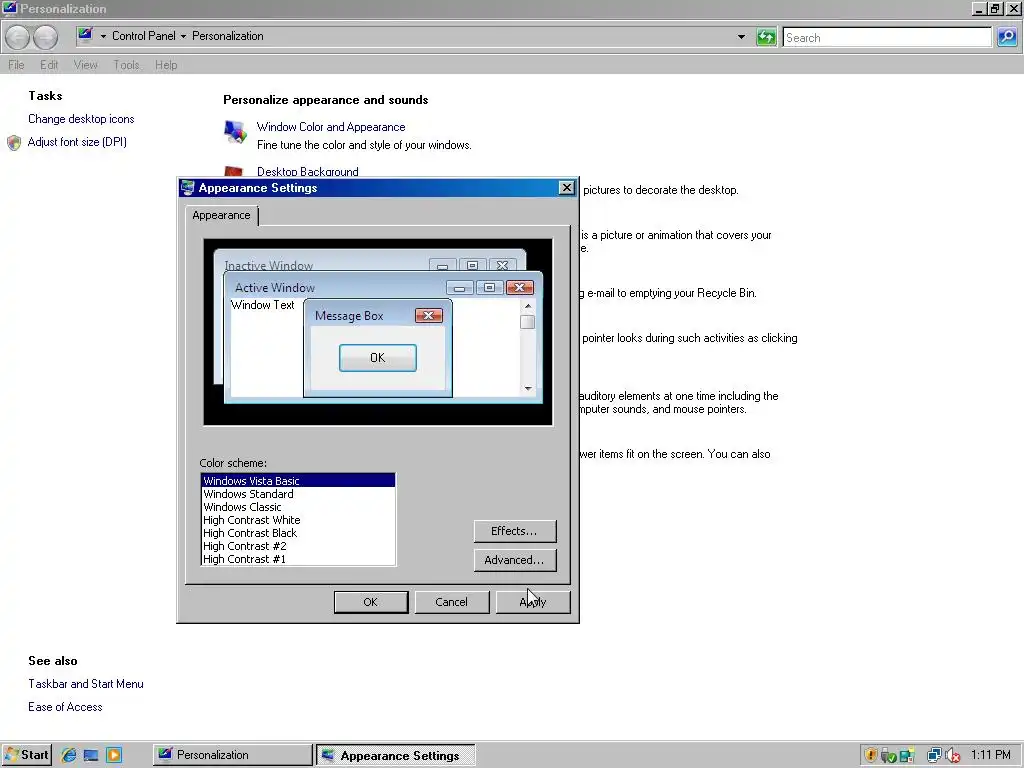1024x768 pixels.
Task: Click the Start button
Action: coord(26,755)
